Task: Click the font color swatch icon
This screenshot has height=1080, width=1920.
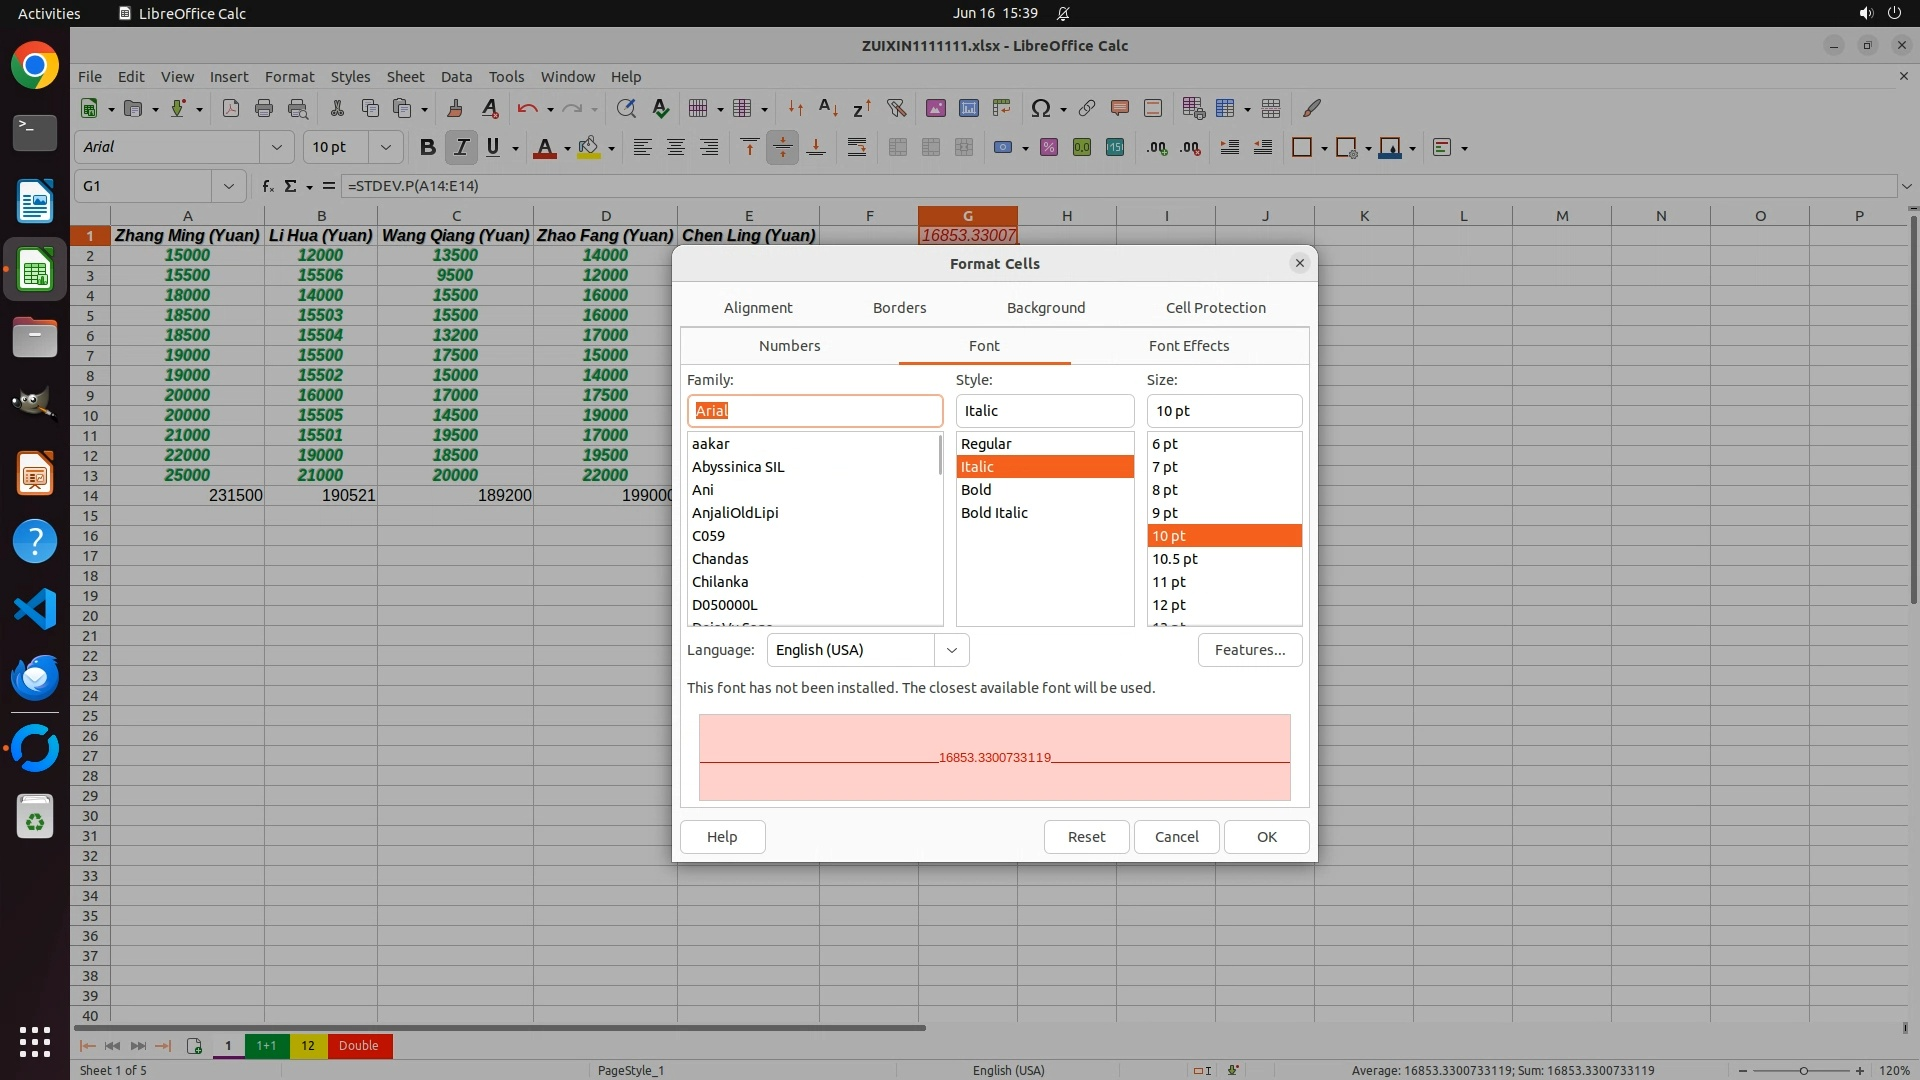Action: click(x=544, y=147)
